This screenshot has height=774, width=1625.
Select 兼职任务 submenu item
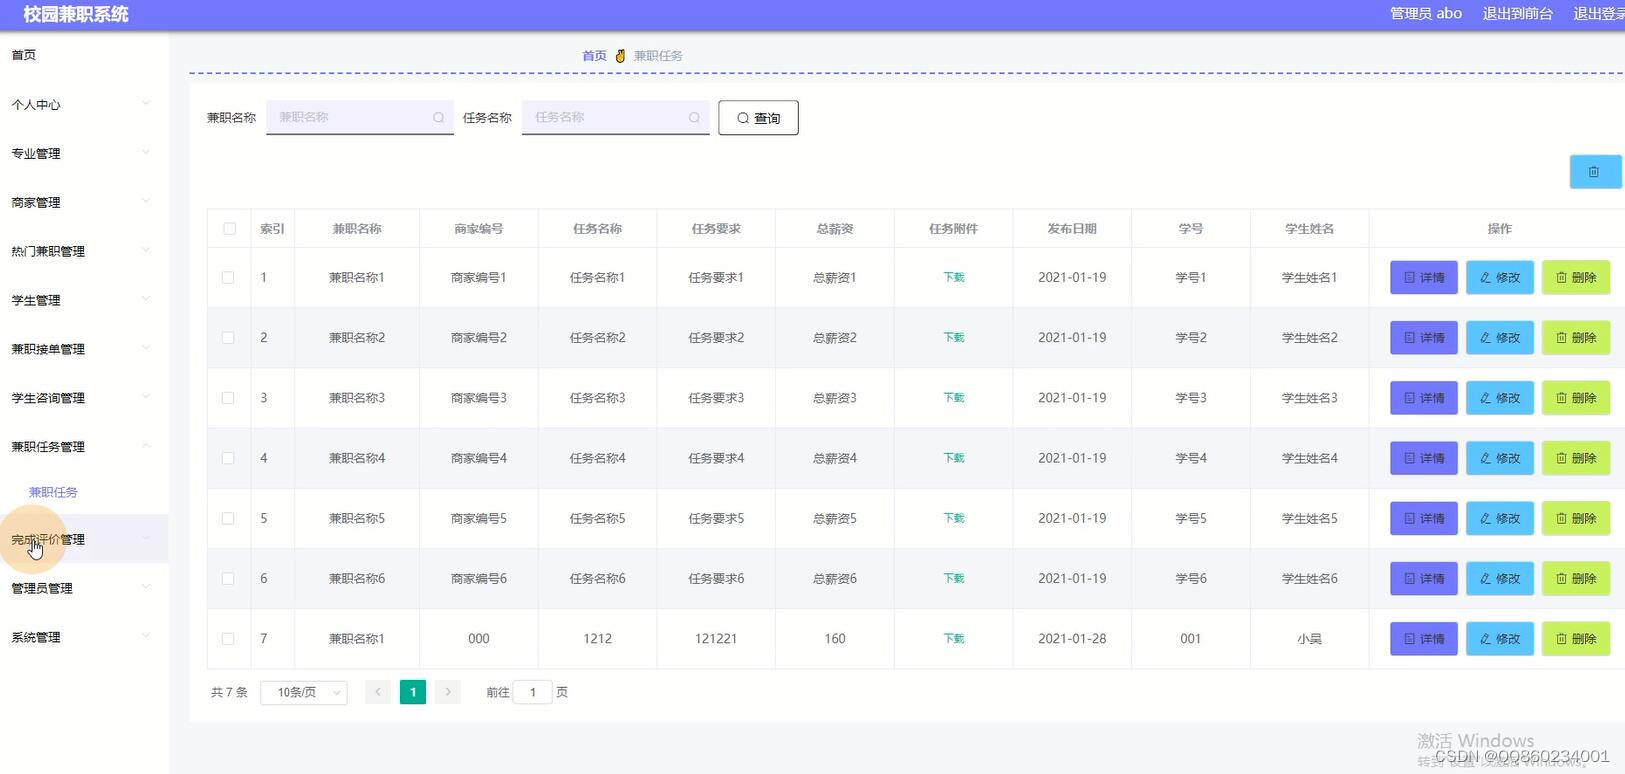point(53,492)
